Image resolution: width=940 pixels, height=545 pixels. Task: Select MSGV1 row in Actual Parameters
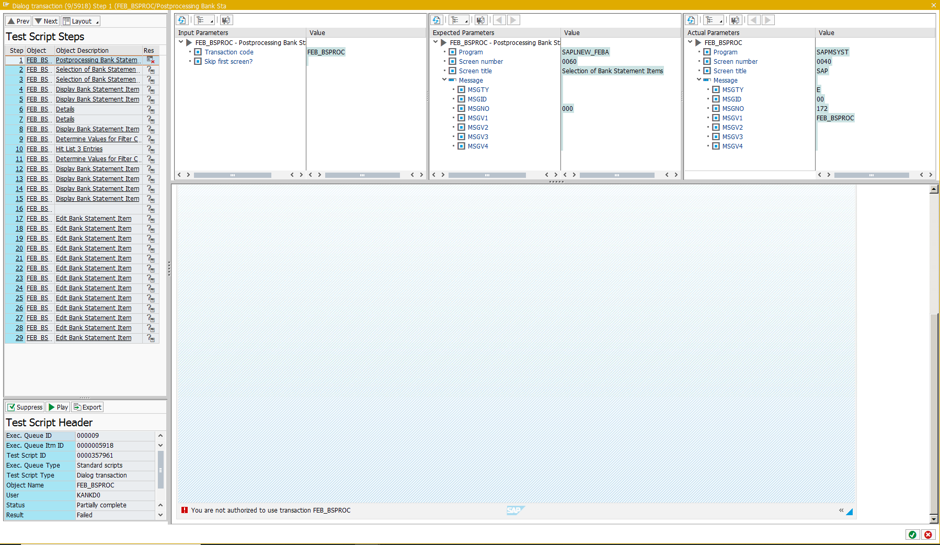[732, 118]
